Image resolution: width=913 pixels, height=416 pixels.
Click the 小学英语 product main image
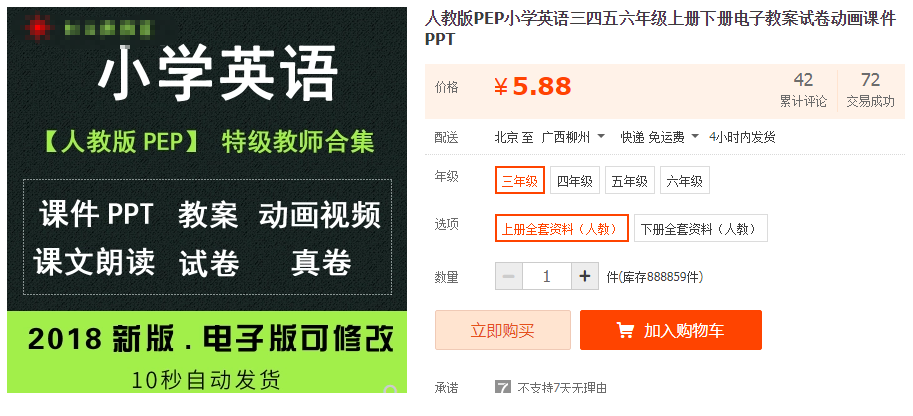(x=207, y=200)
